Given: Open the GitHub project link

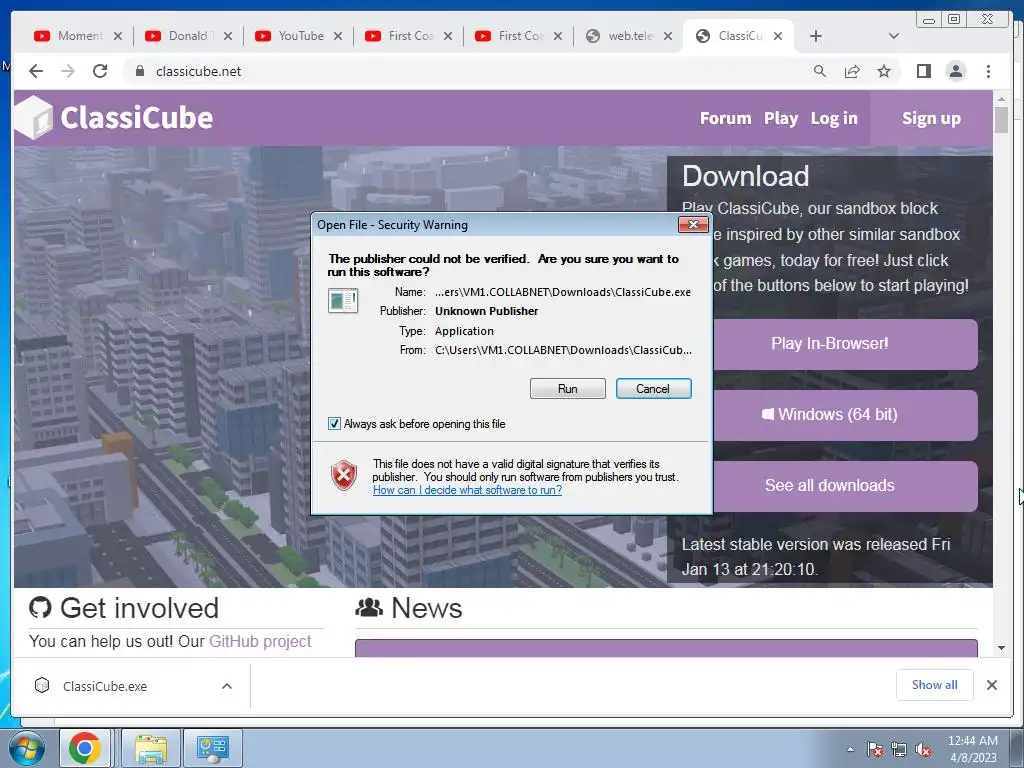Looking at the screenshot, I should click(x=260, y=641).
